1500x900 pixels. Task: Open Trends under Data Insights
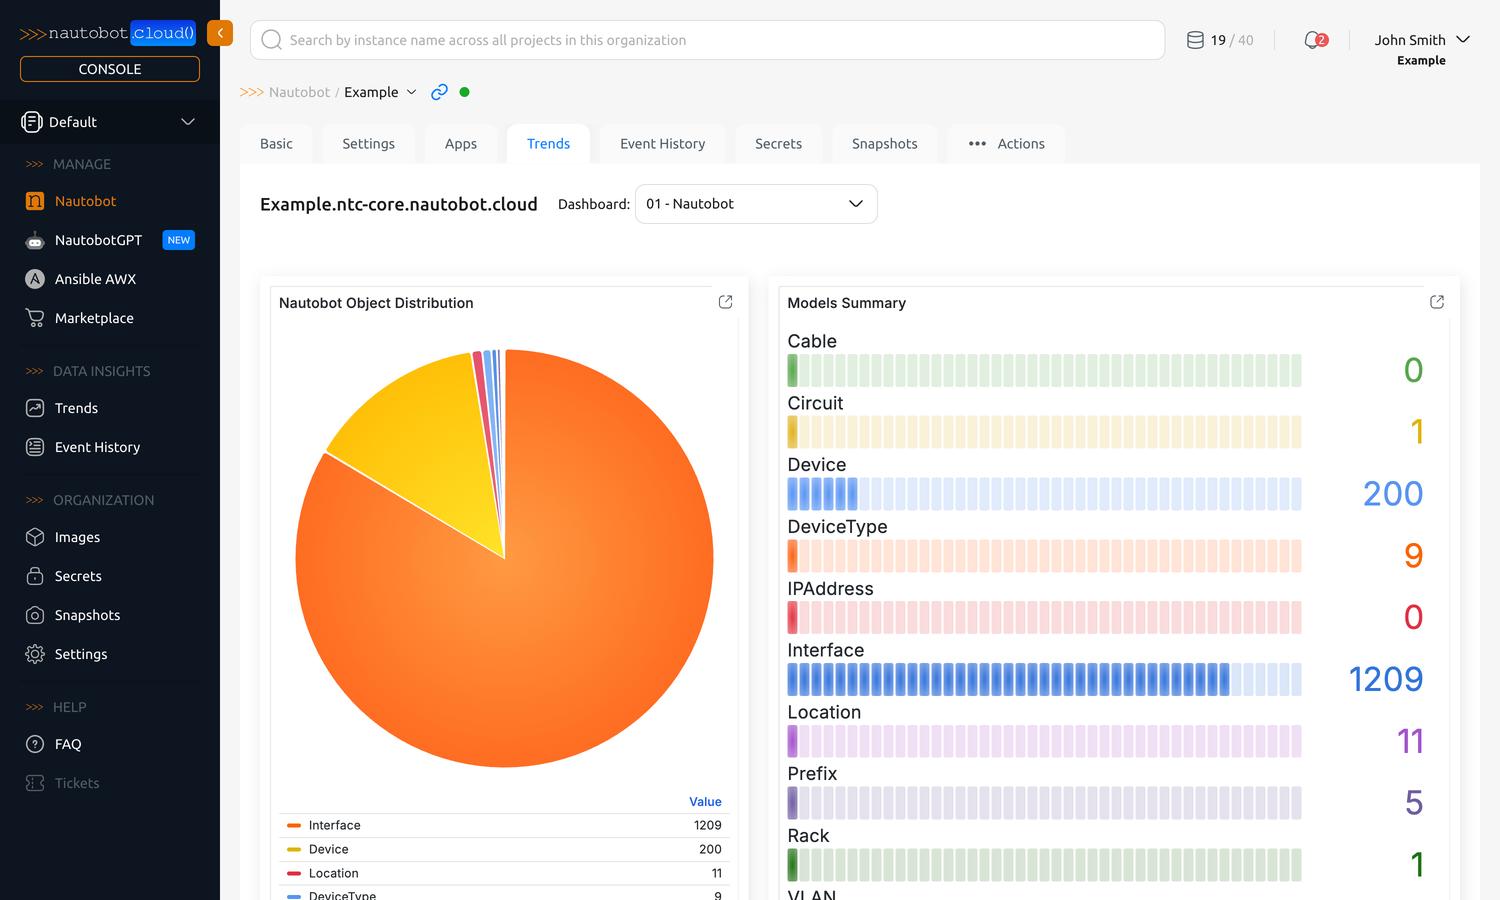[75, 408]
